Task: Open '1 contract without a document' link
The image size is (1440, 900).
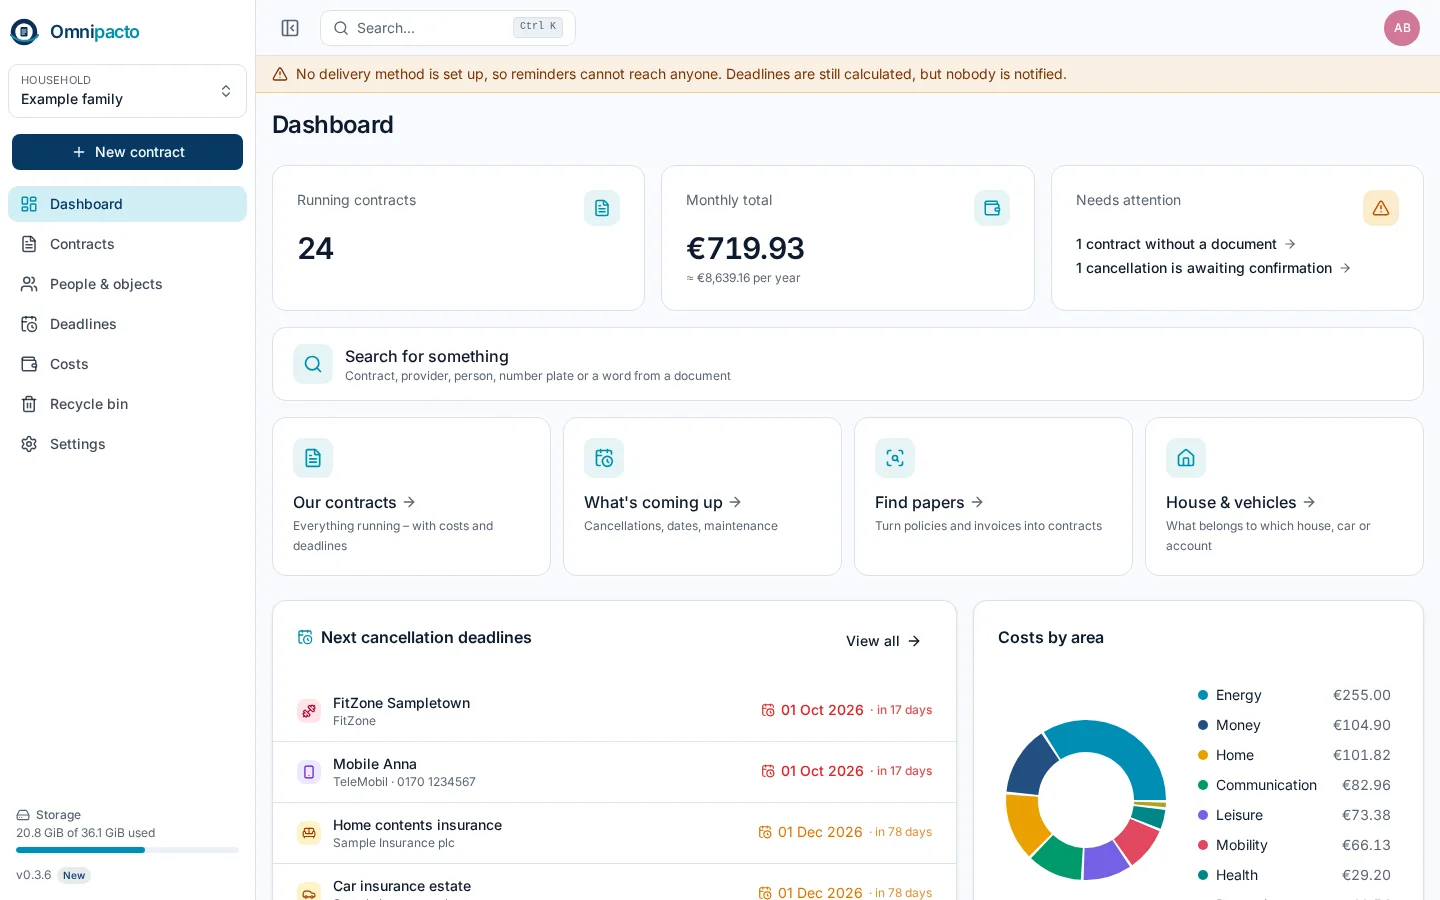Action: 1186,244
